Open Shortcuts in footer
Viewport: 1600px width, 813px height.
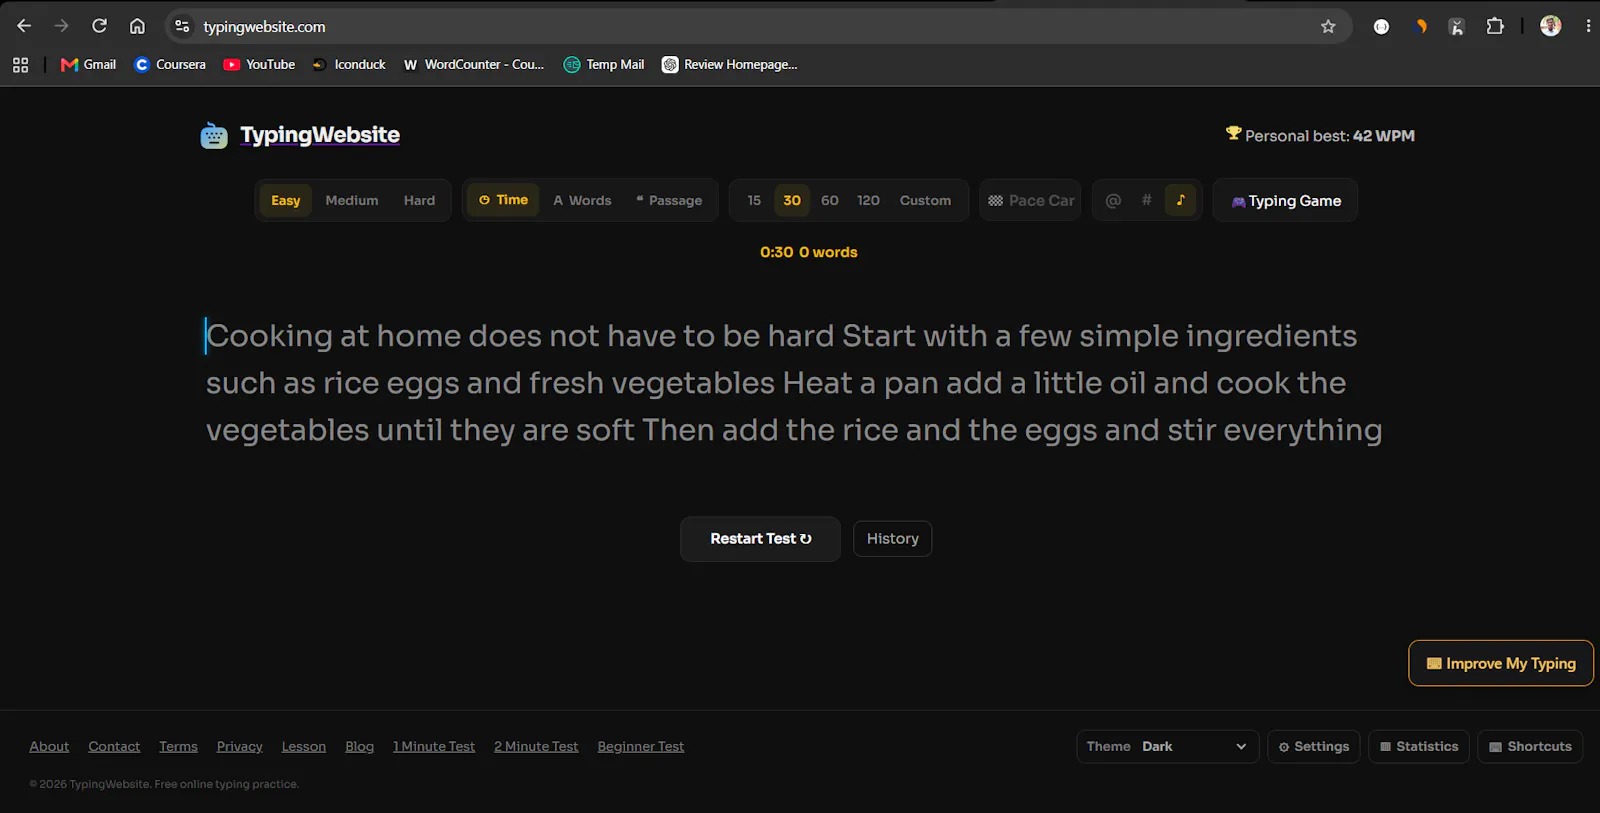pyautogui.click(x=1530, y=747)
